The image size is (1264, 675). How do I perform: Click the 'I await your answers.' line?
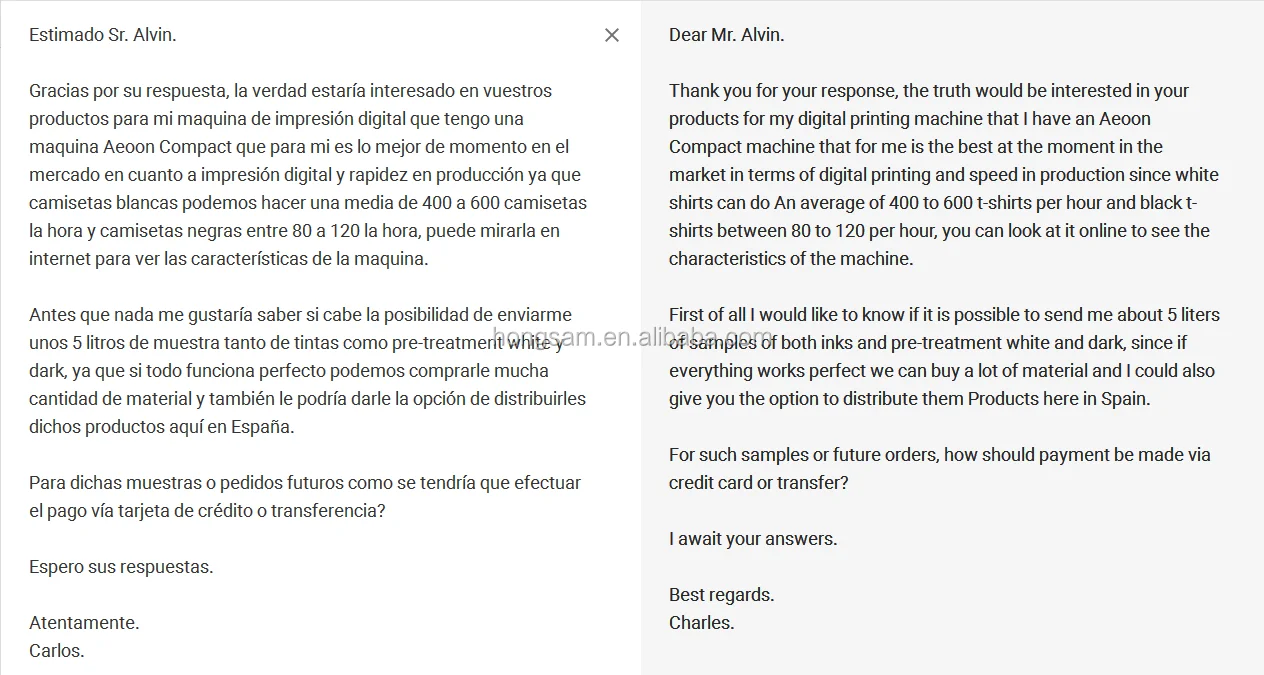752,539
